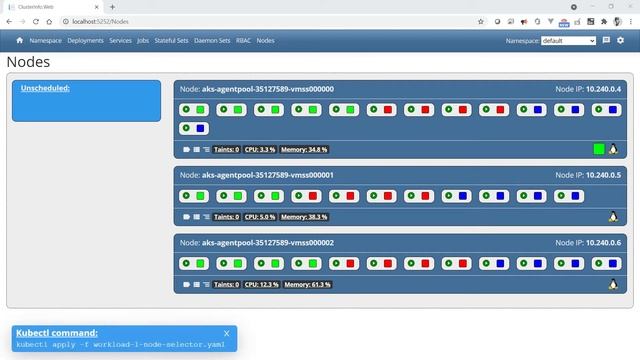Click grid icon in node vmss000001 footer
The height and width of the screenshot is (360, 640).
196,217
